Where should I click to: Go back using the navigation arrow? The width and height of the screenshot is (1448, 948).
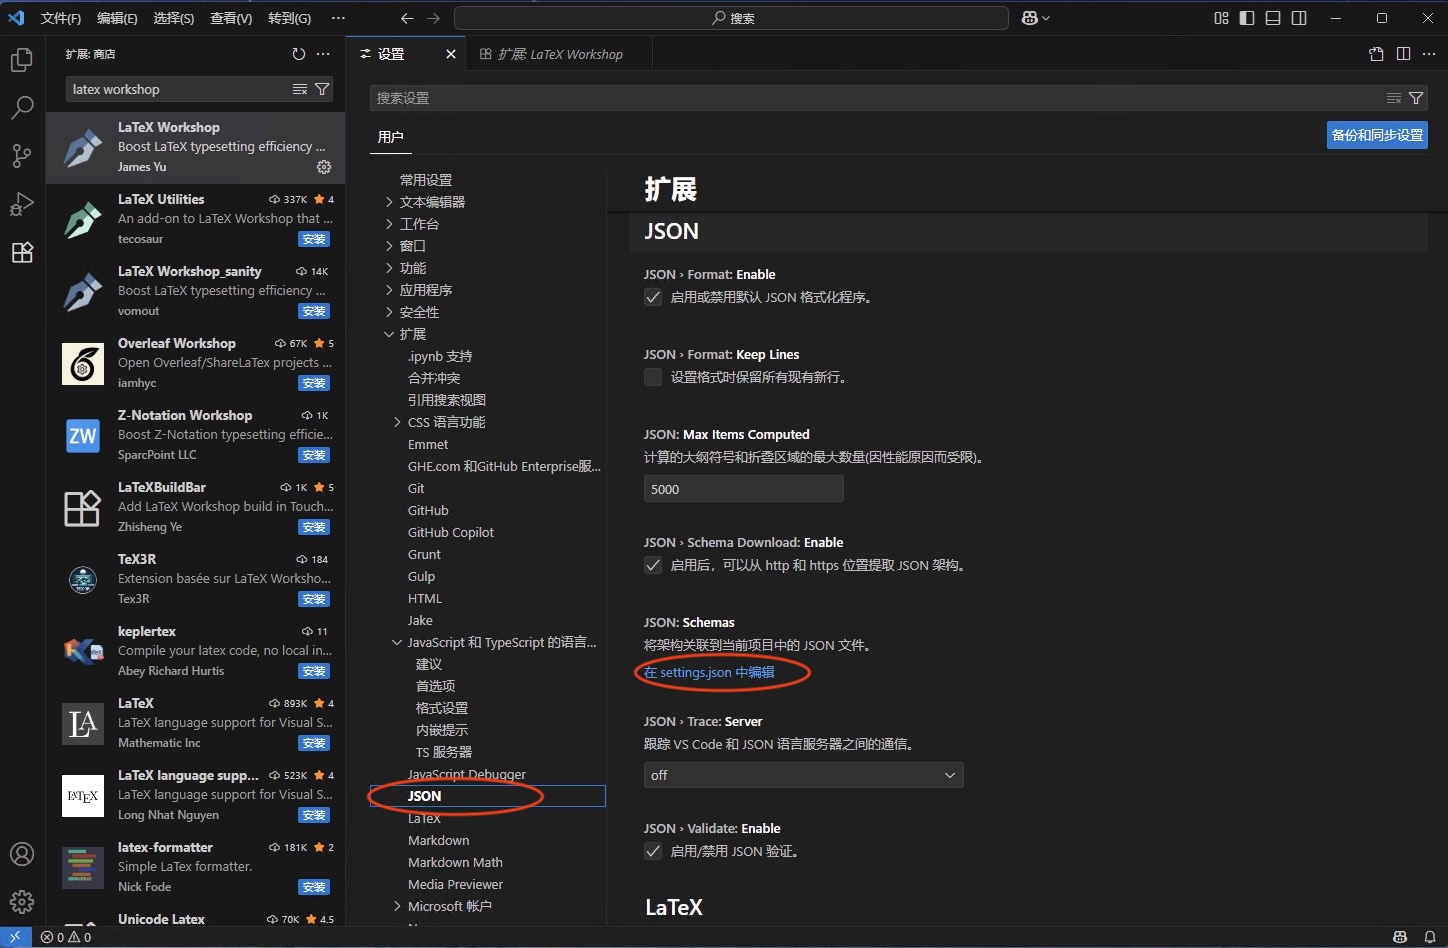click(x=407, y=18)
